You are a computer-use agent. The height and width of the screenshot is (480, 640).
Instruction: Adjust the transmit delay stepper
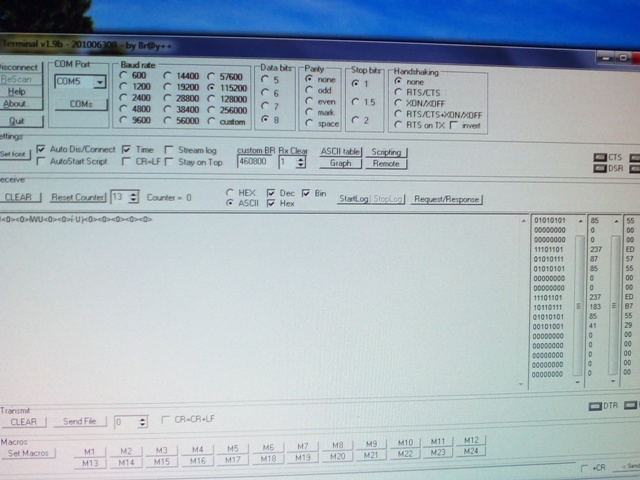pos(142,422)
